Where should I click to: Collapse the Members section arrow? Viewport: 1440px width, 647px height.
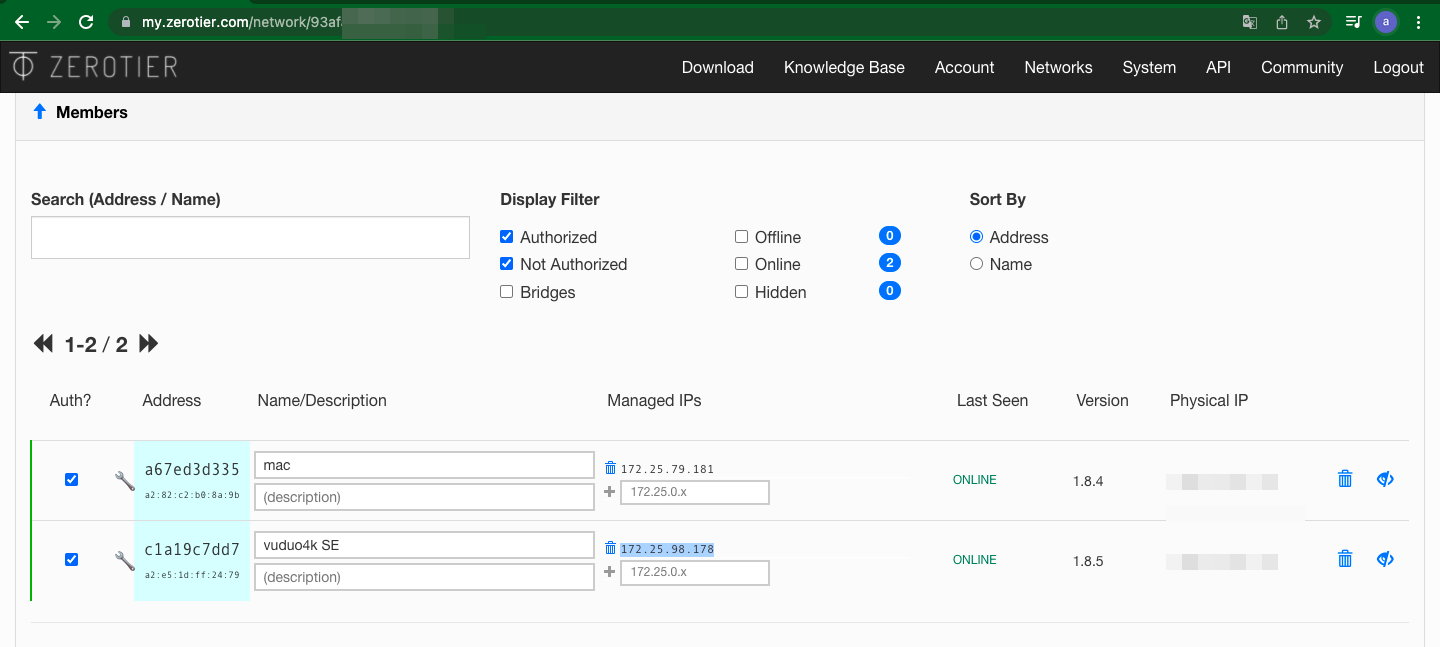(40, 112)
